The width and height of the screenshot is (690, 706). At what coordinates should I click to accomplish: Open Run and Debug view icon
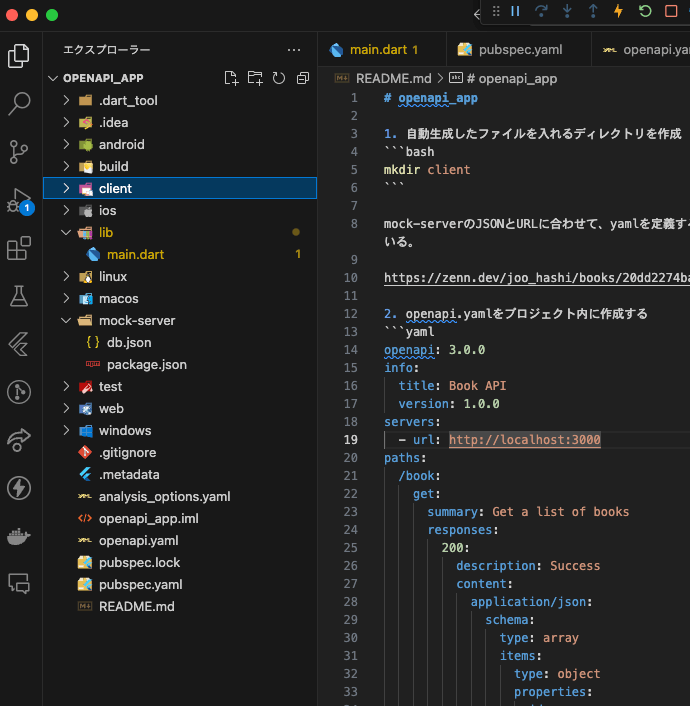pyautogui.click(x=19, y=200)
